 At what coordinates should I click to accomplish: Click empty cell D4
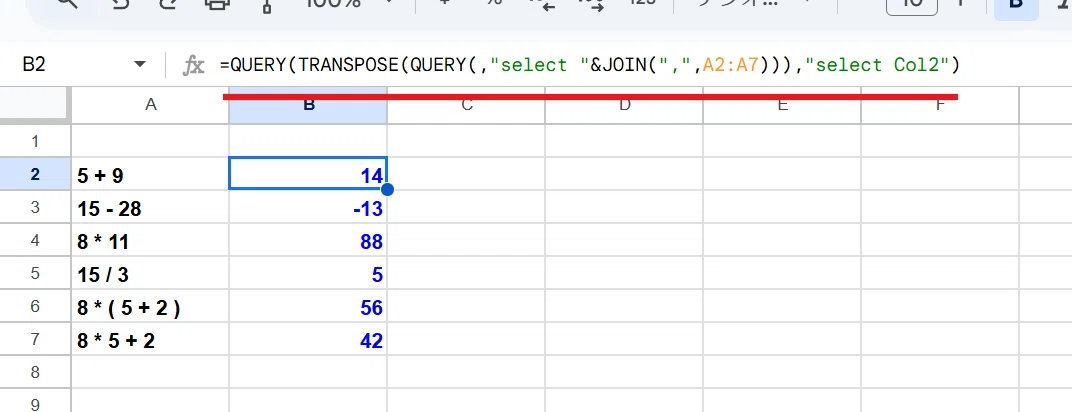[x=624, y=241]
